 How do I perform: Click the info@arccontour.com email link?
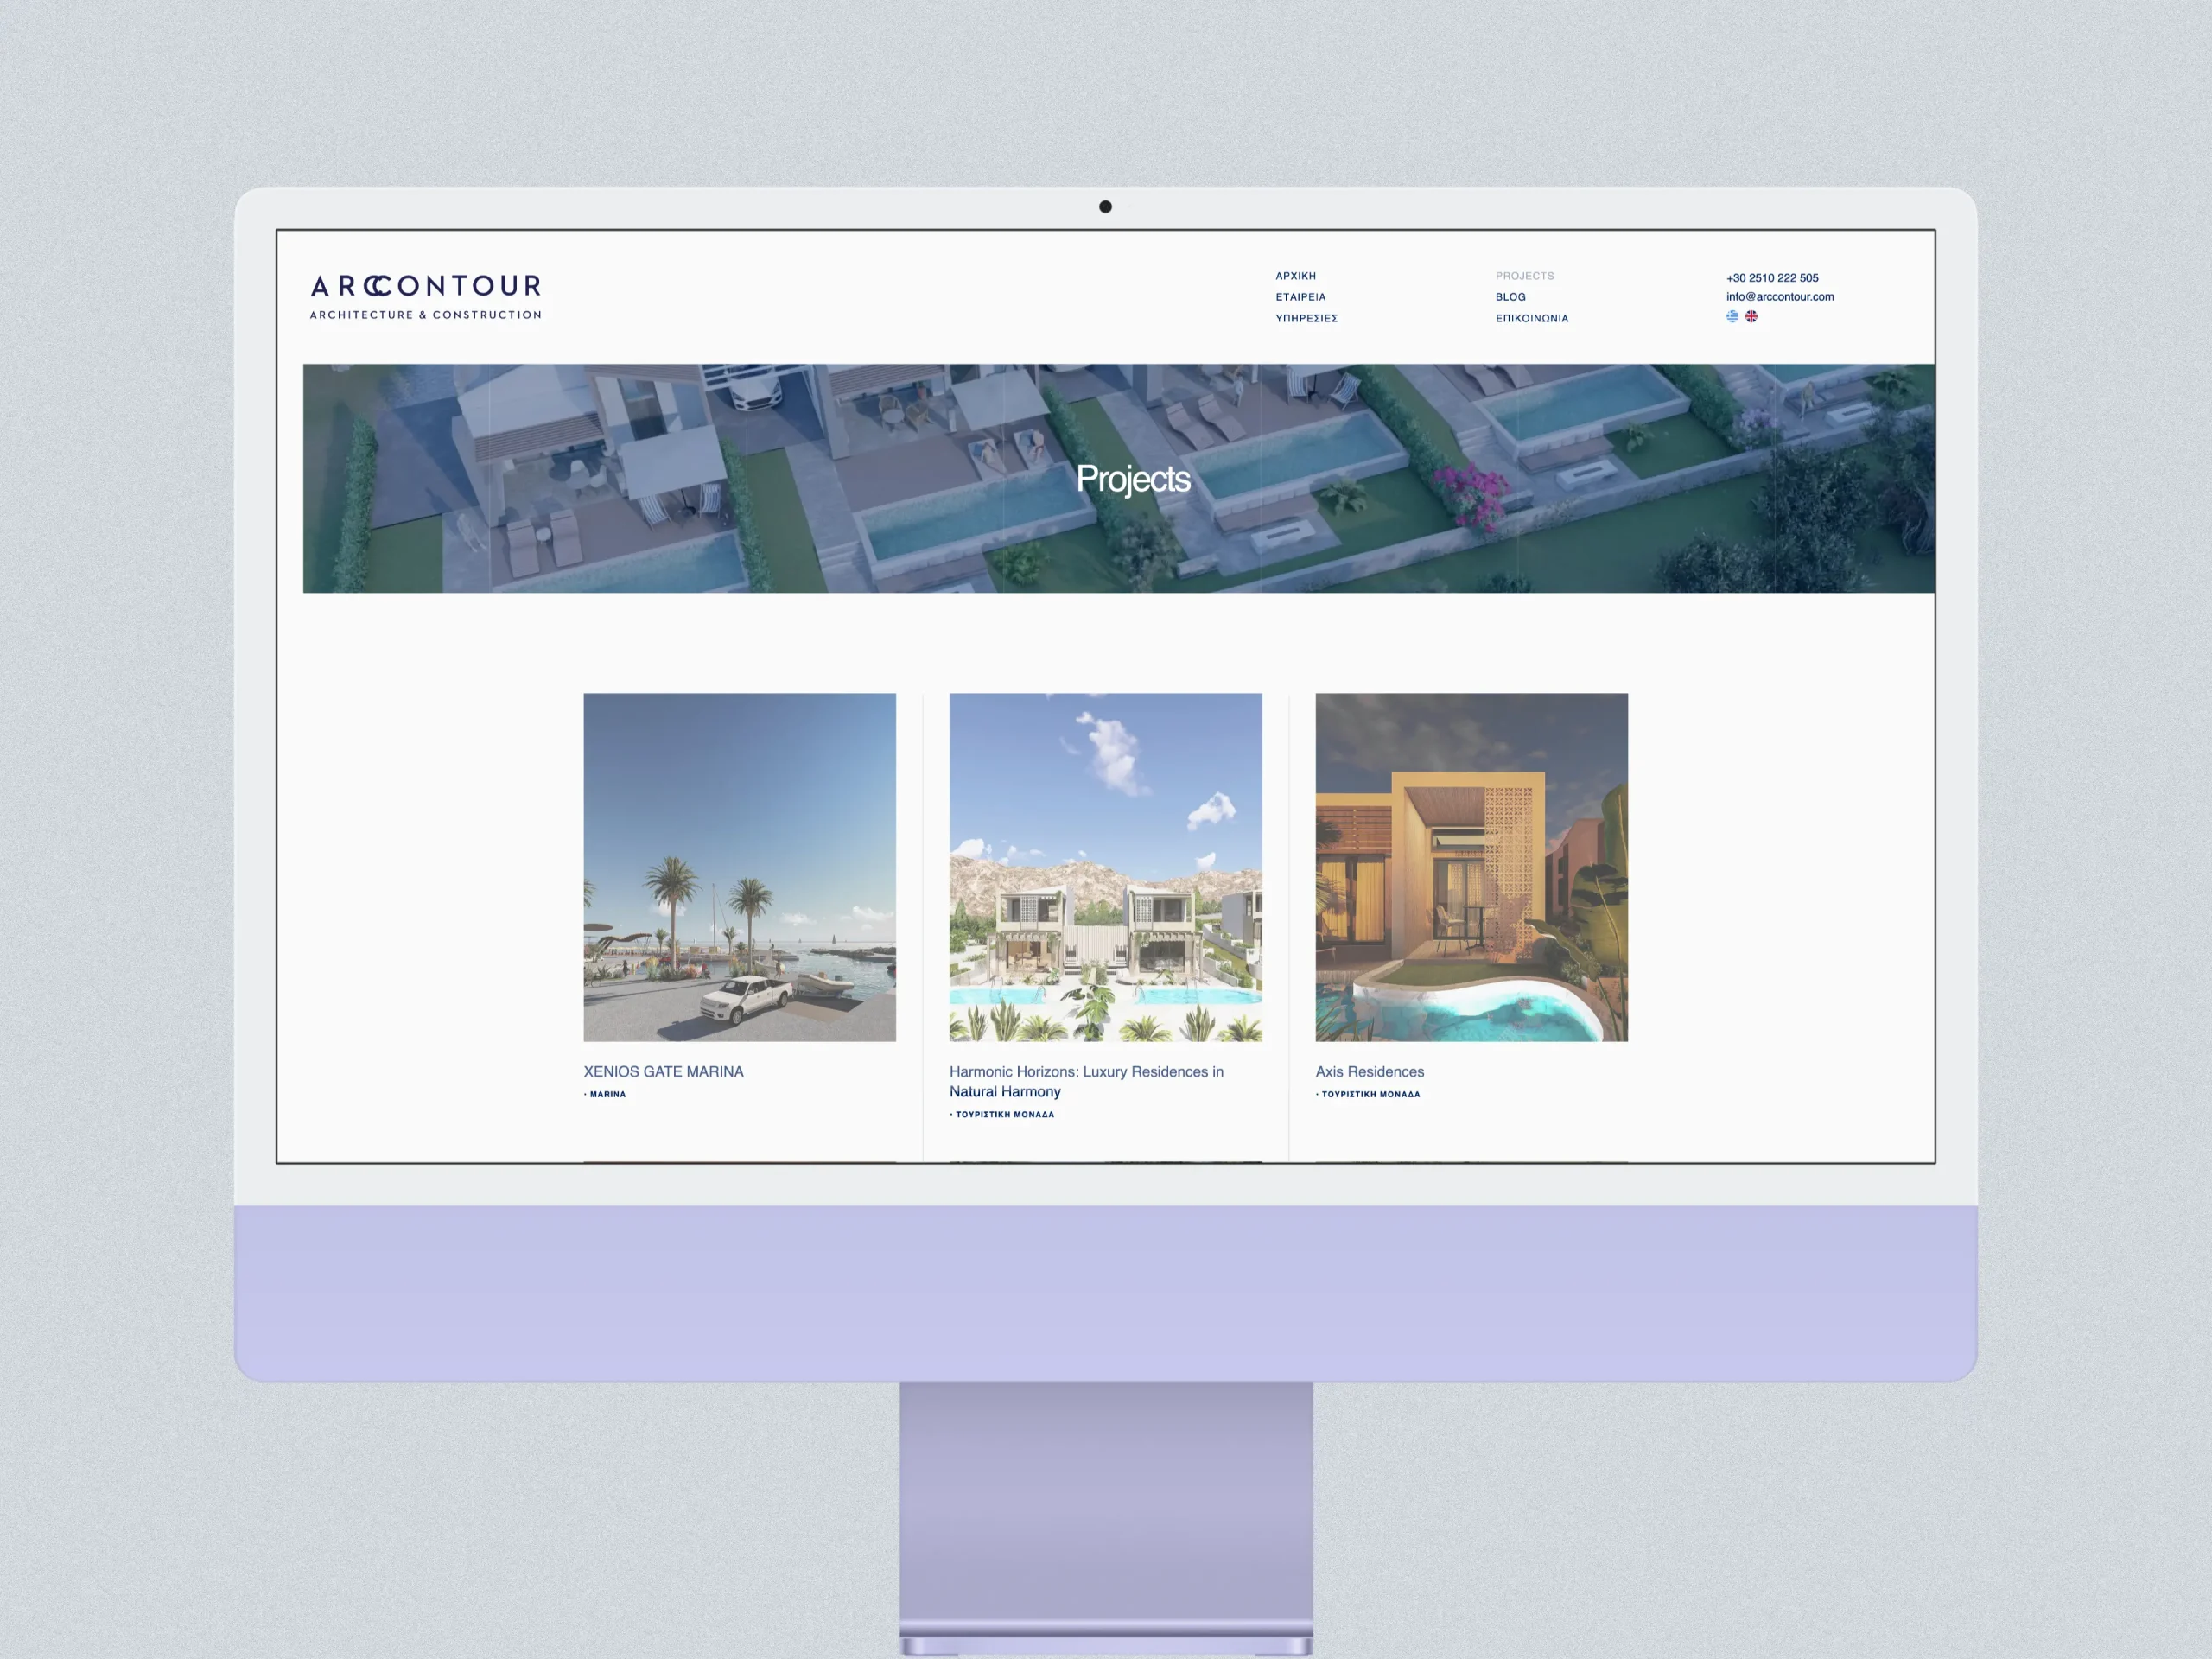1779,297
